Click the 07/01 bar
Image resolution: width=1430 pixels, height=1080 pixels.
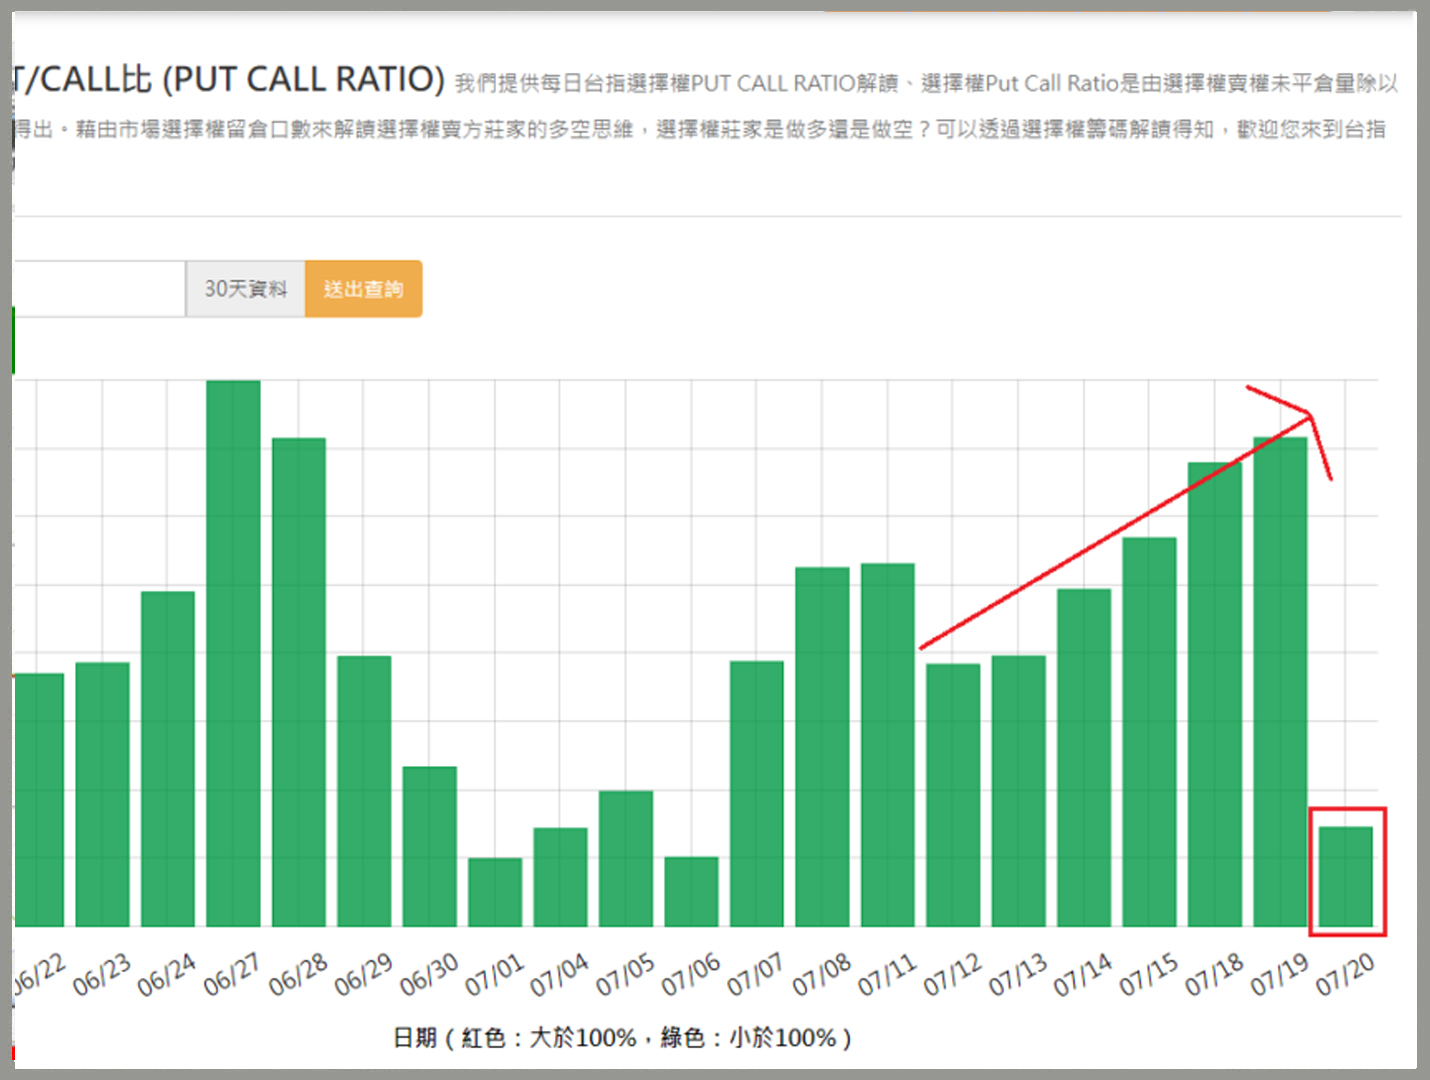pos(495,892)
